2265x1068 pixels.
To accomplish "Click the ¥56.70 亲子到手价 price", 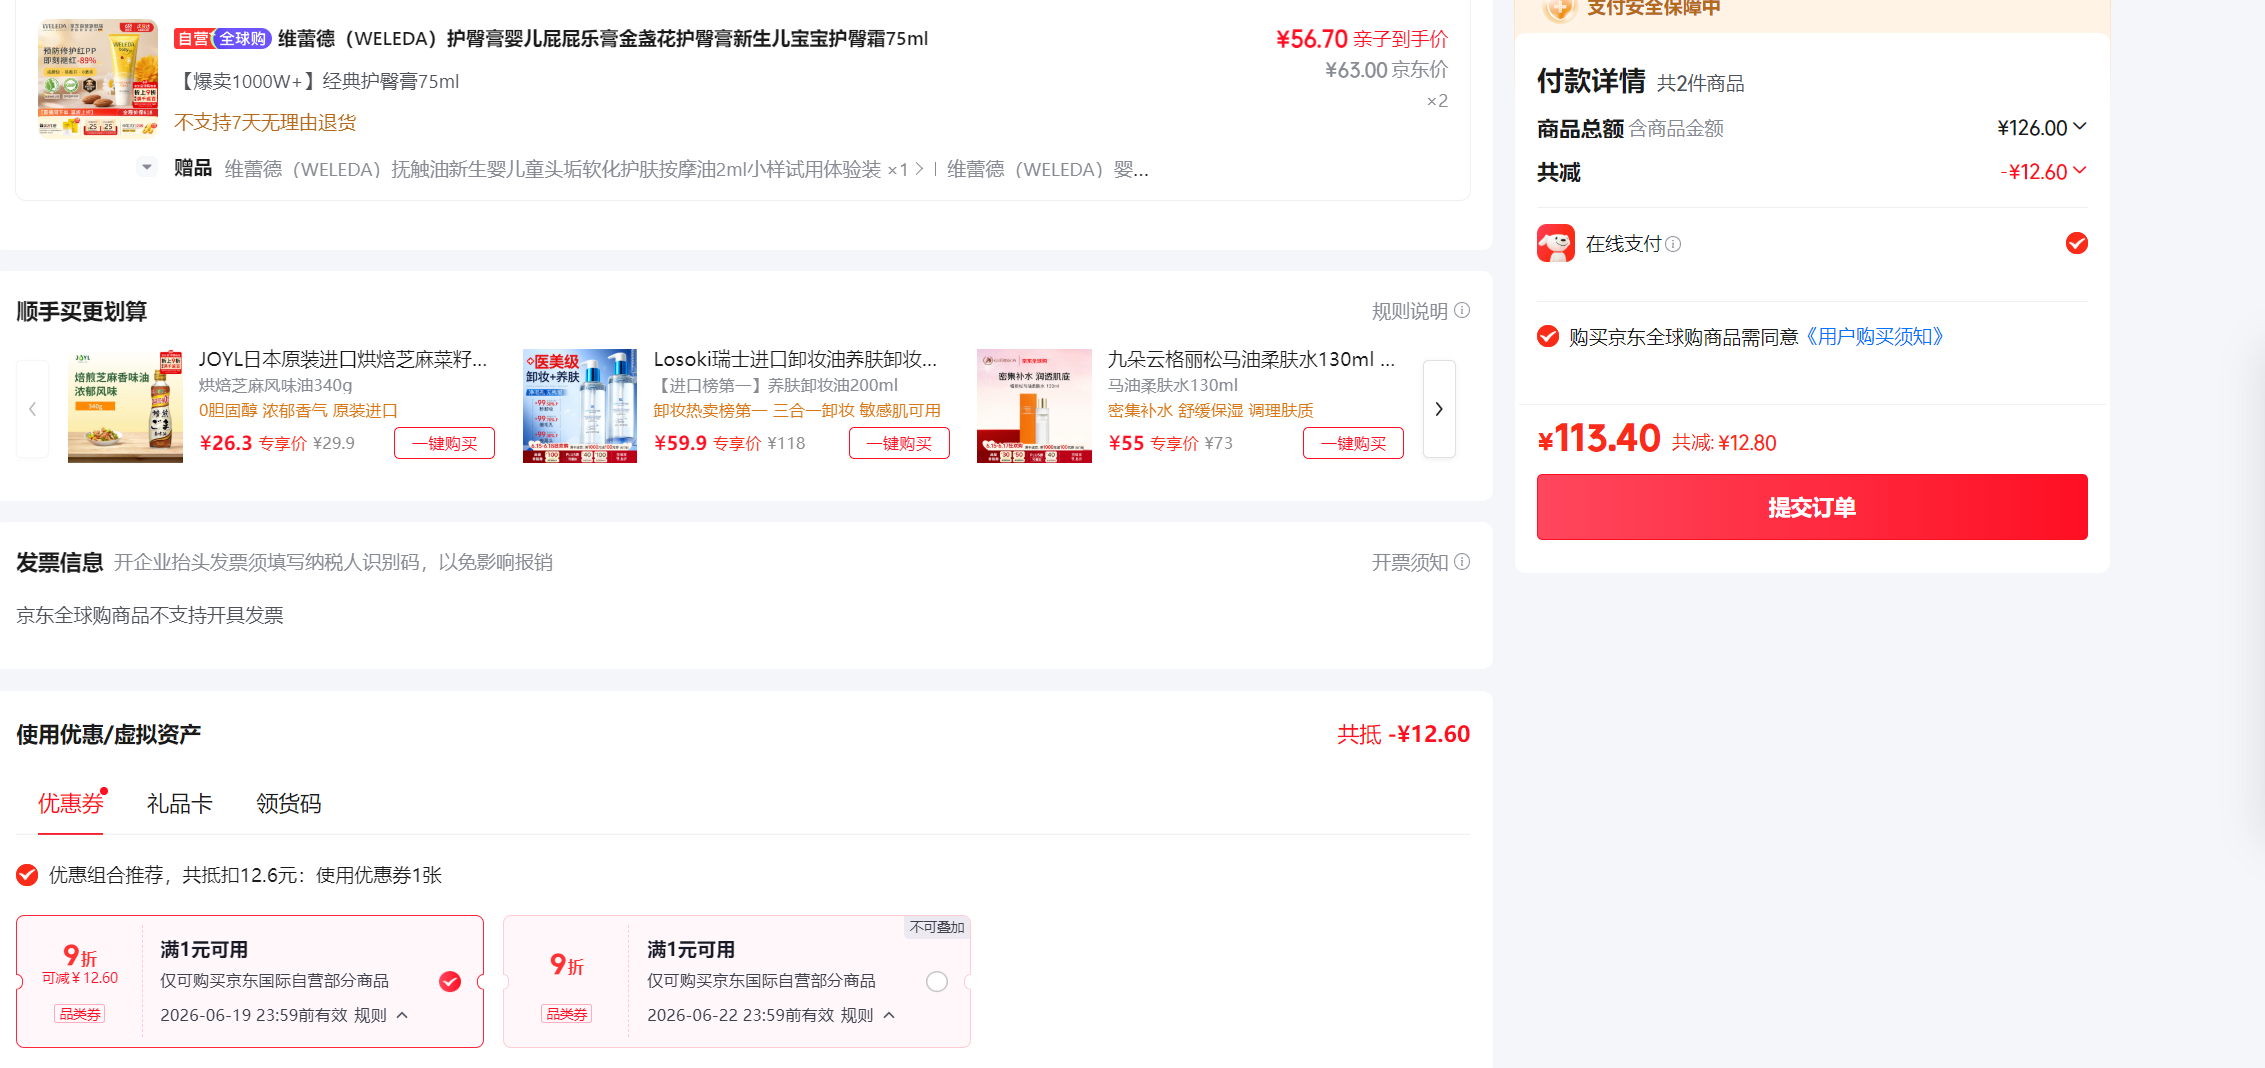I will pyautogui.click(x=1362, y=39).
